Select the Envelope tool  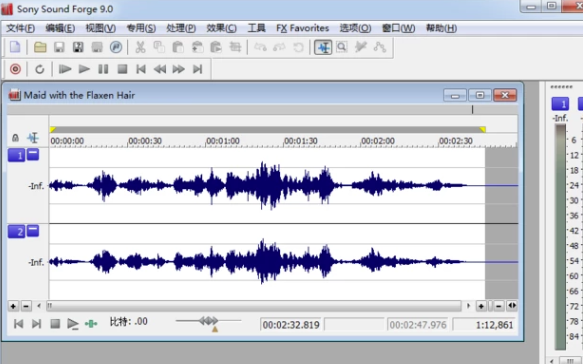tap(380, 47)
